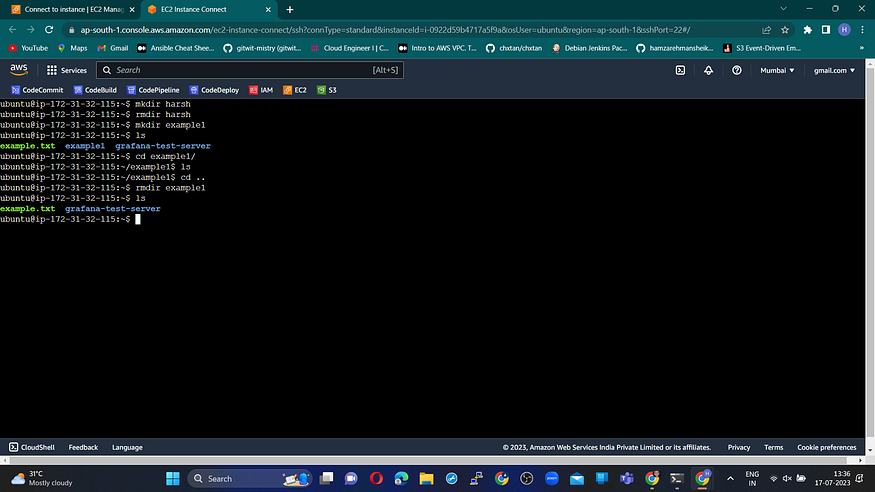Open the EC2 shortcut
This screenshot has height=492, width=875.
tap(295, 90)
